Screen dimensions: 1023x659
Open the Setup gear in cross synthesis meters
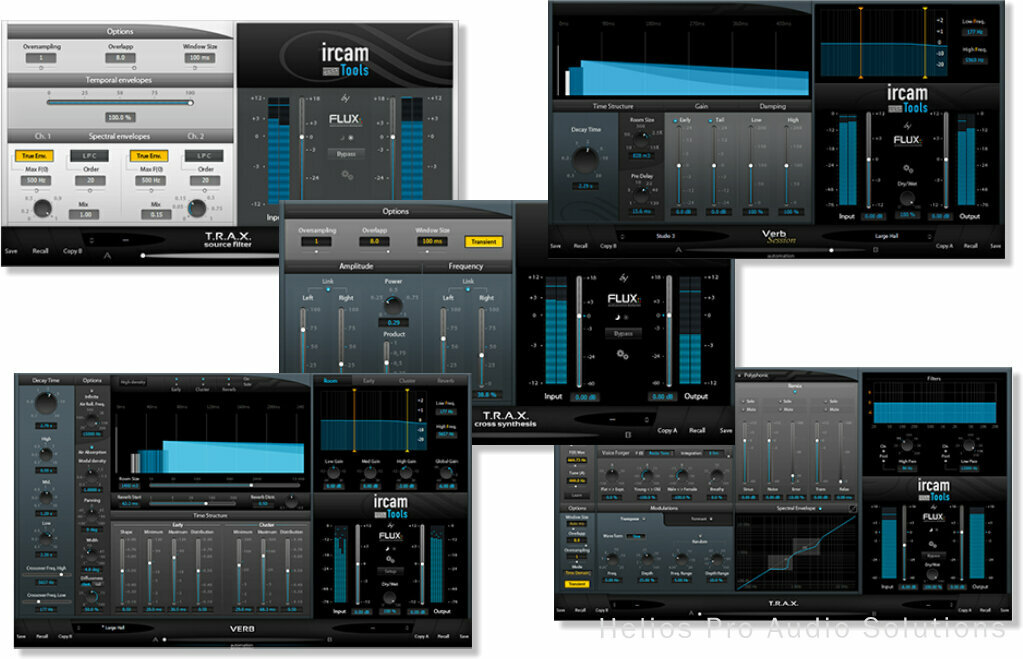pyautogui.click(x=622, y=354)
